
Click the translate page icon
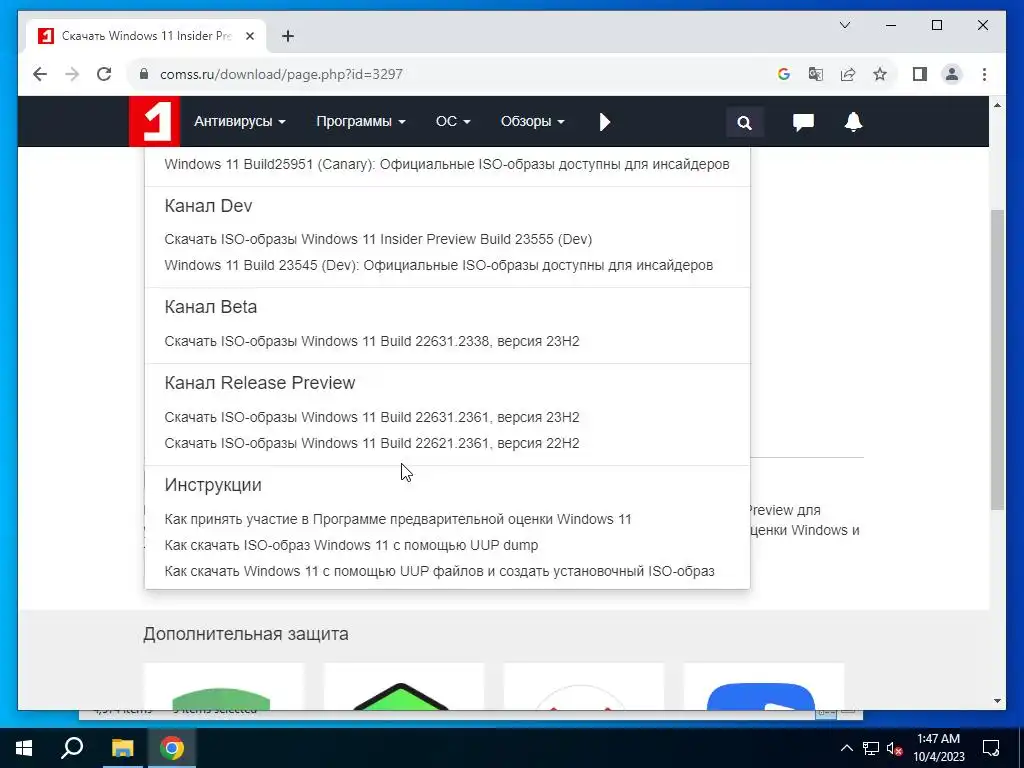click(x=816, y=74)
